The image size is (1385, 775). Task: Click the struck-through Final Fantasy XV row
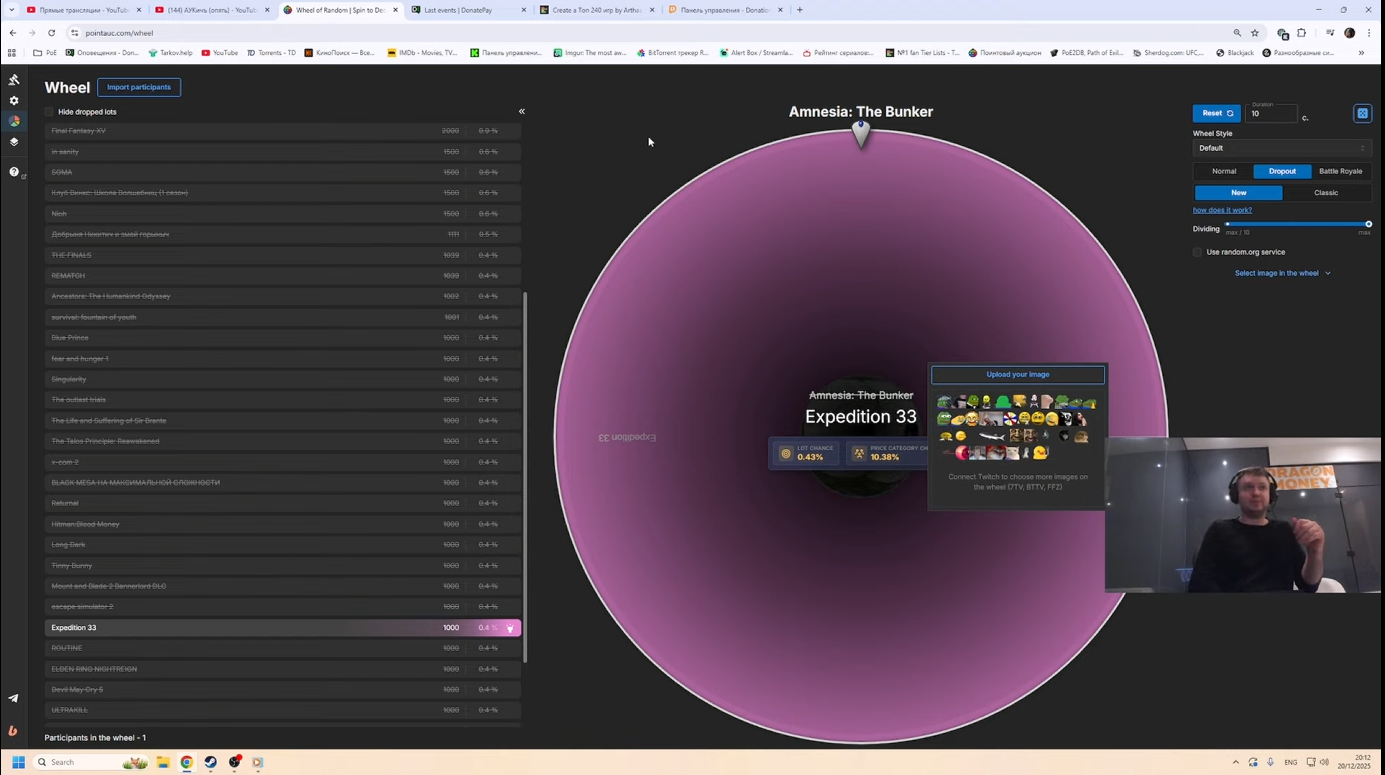coord(283,131)
